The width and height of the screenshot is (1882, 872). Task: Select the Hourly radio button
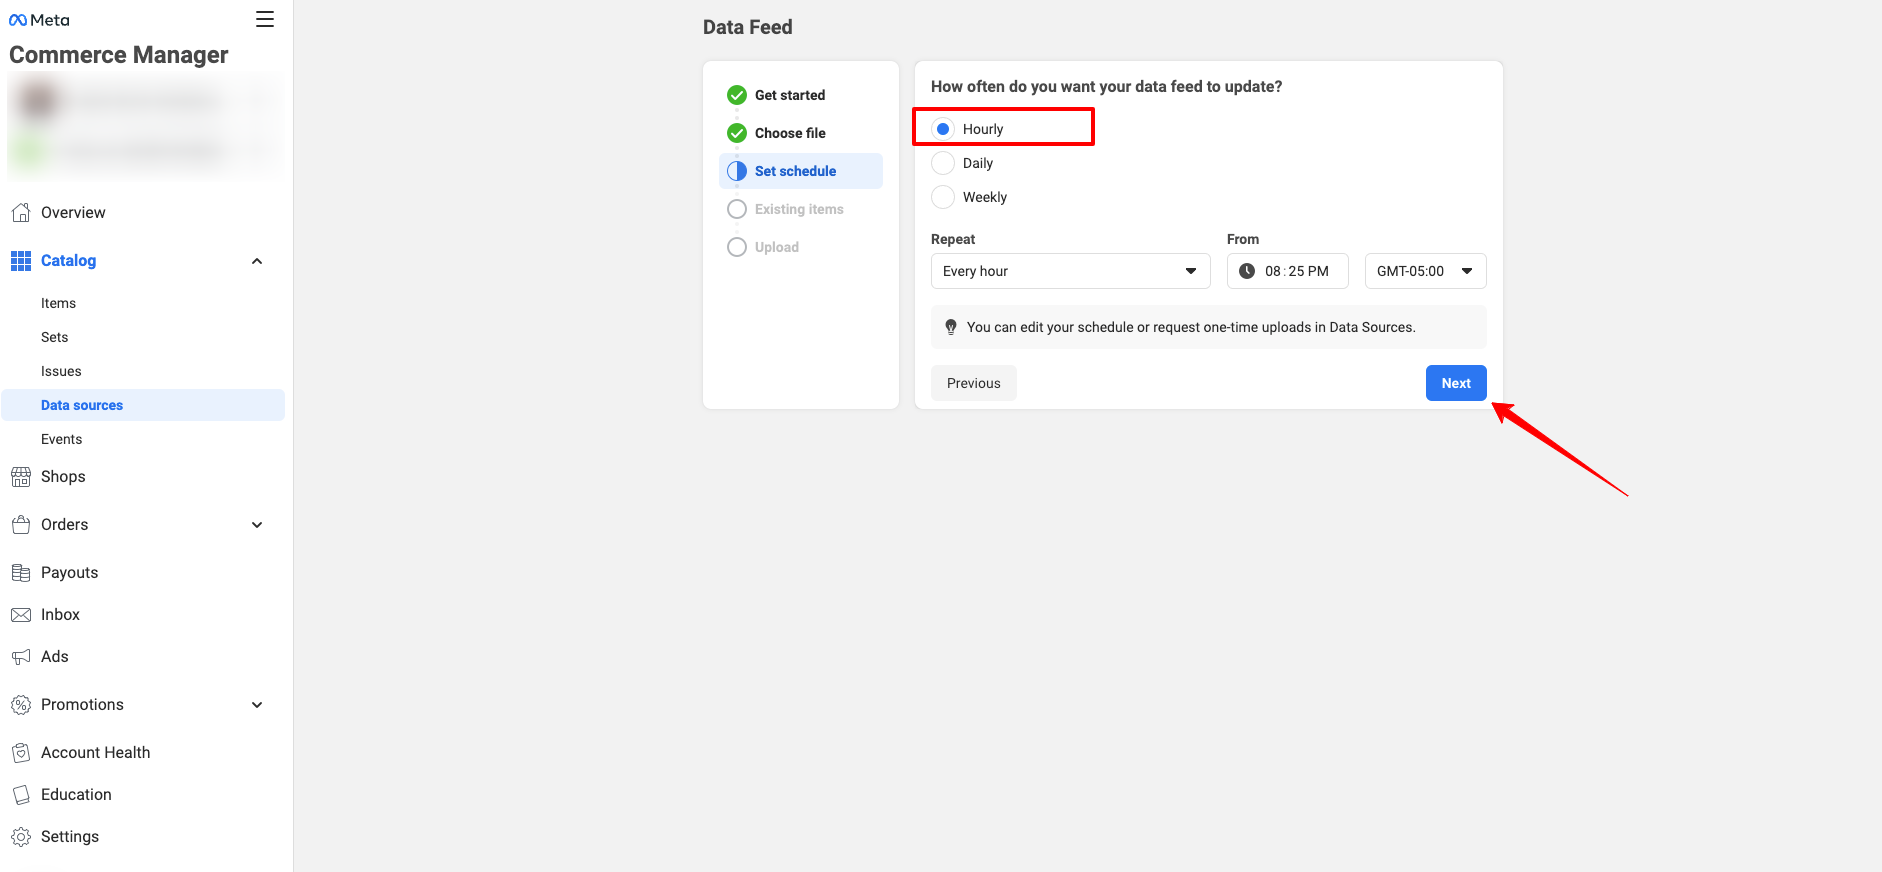[943, 129]
